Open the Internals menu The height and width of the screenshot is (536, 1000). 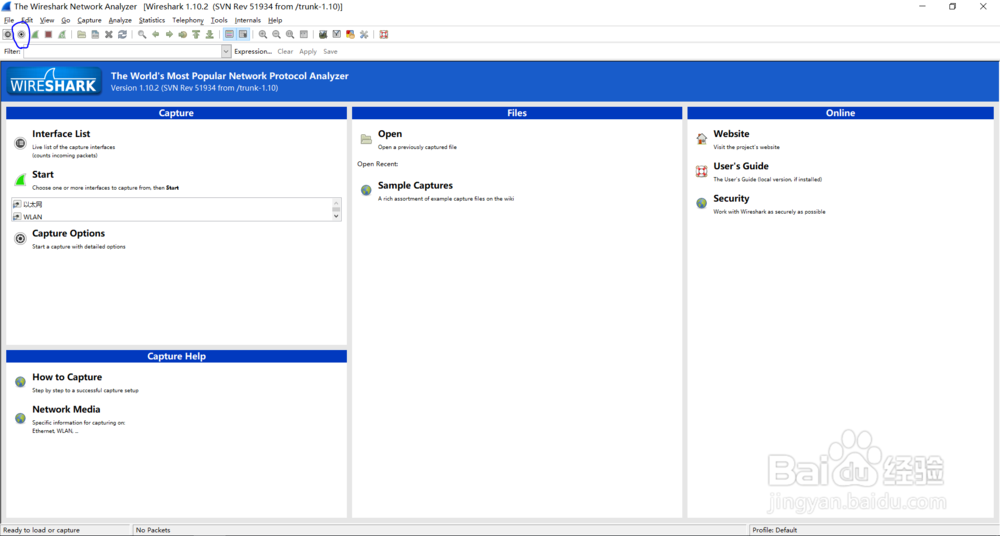(247, 20)
